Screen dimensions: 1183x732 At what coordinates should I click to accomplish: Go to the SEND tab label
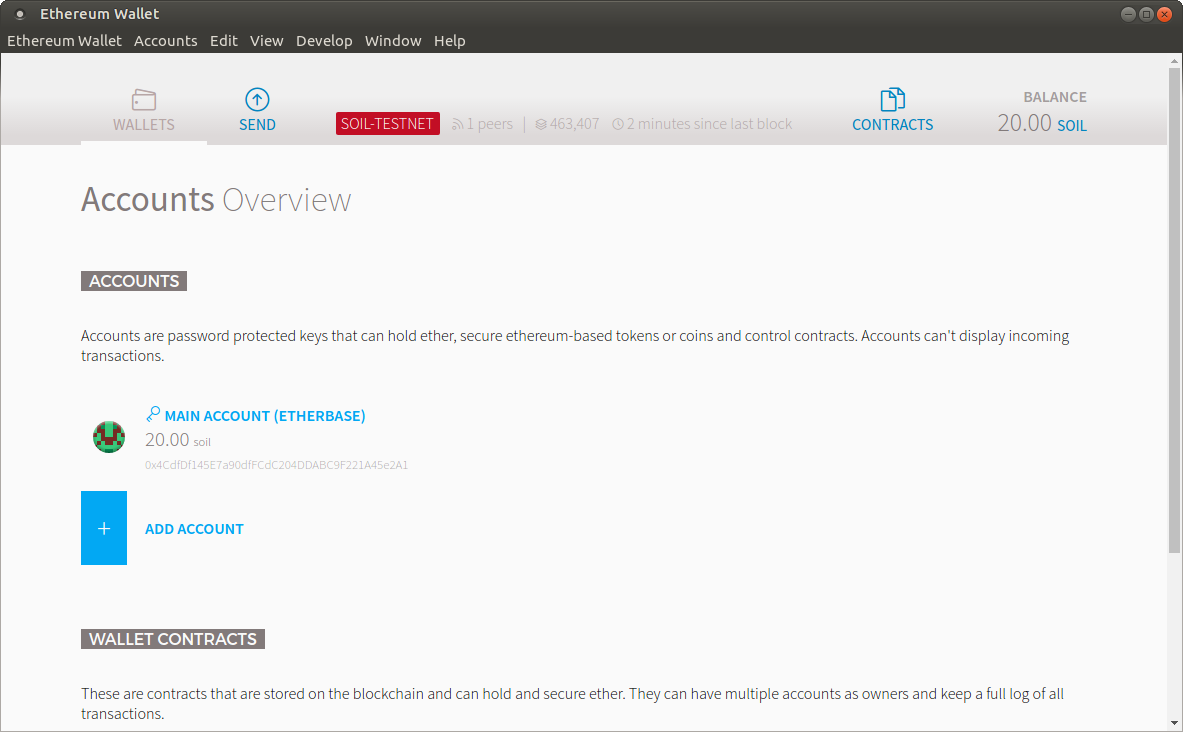coord(257,125)
